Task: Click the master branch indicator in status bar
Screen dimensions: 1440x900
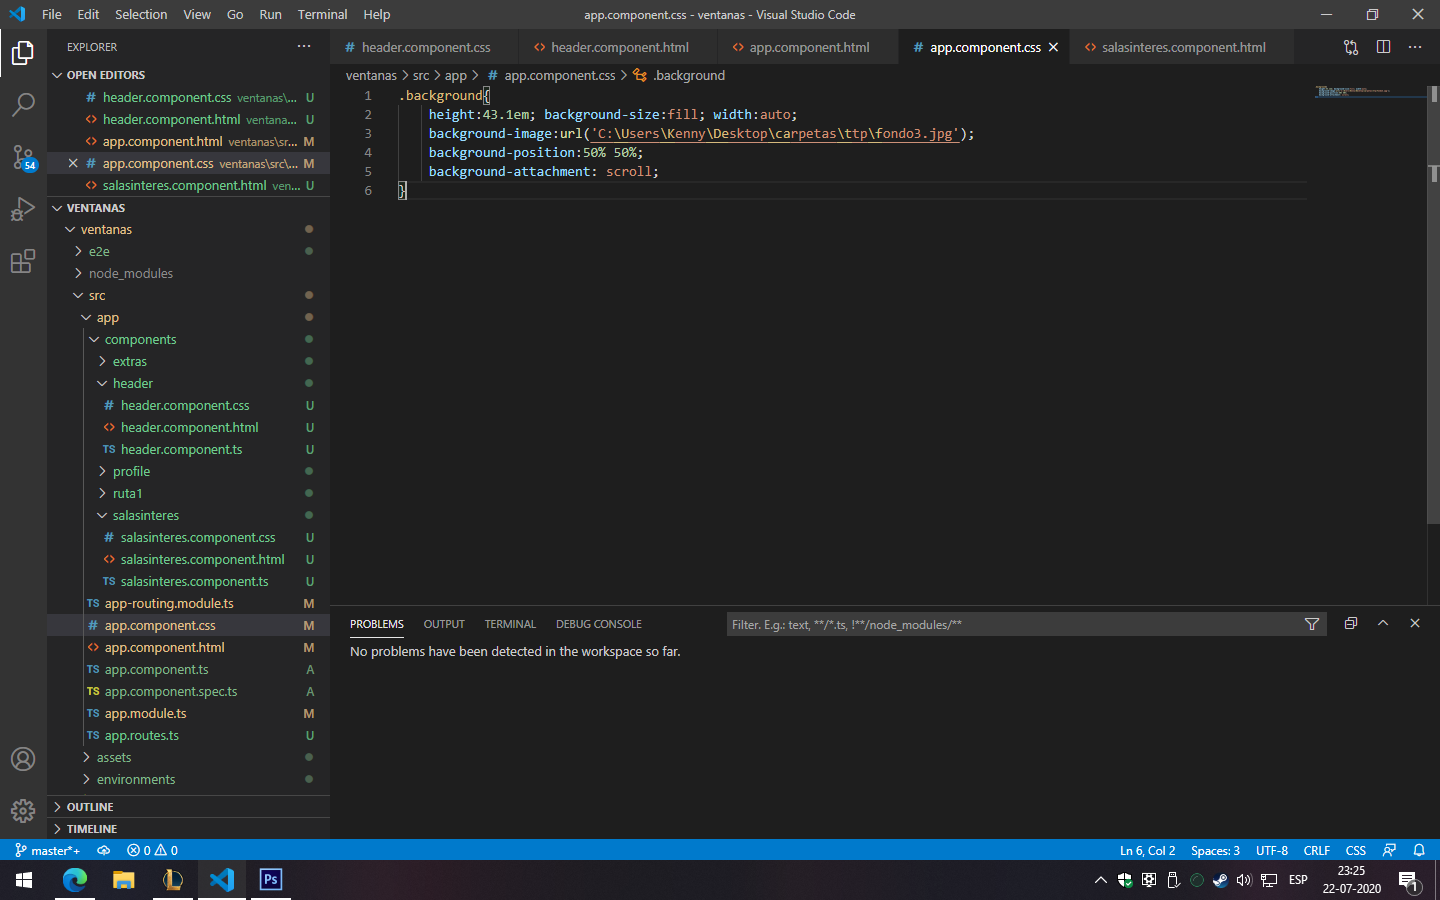Action: [x=47, y=850]
